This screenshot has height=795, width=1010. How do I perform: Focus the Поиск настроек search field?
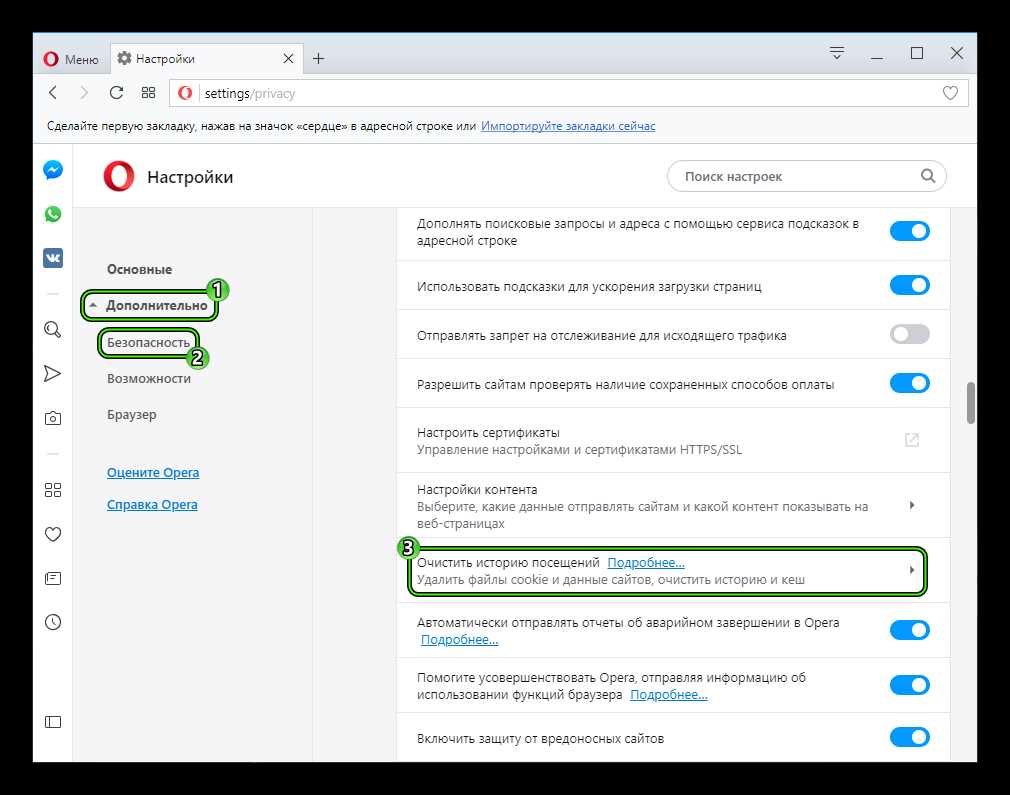point(806,176)
